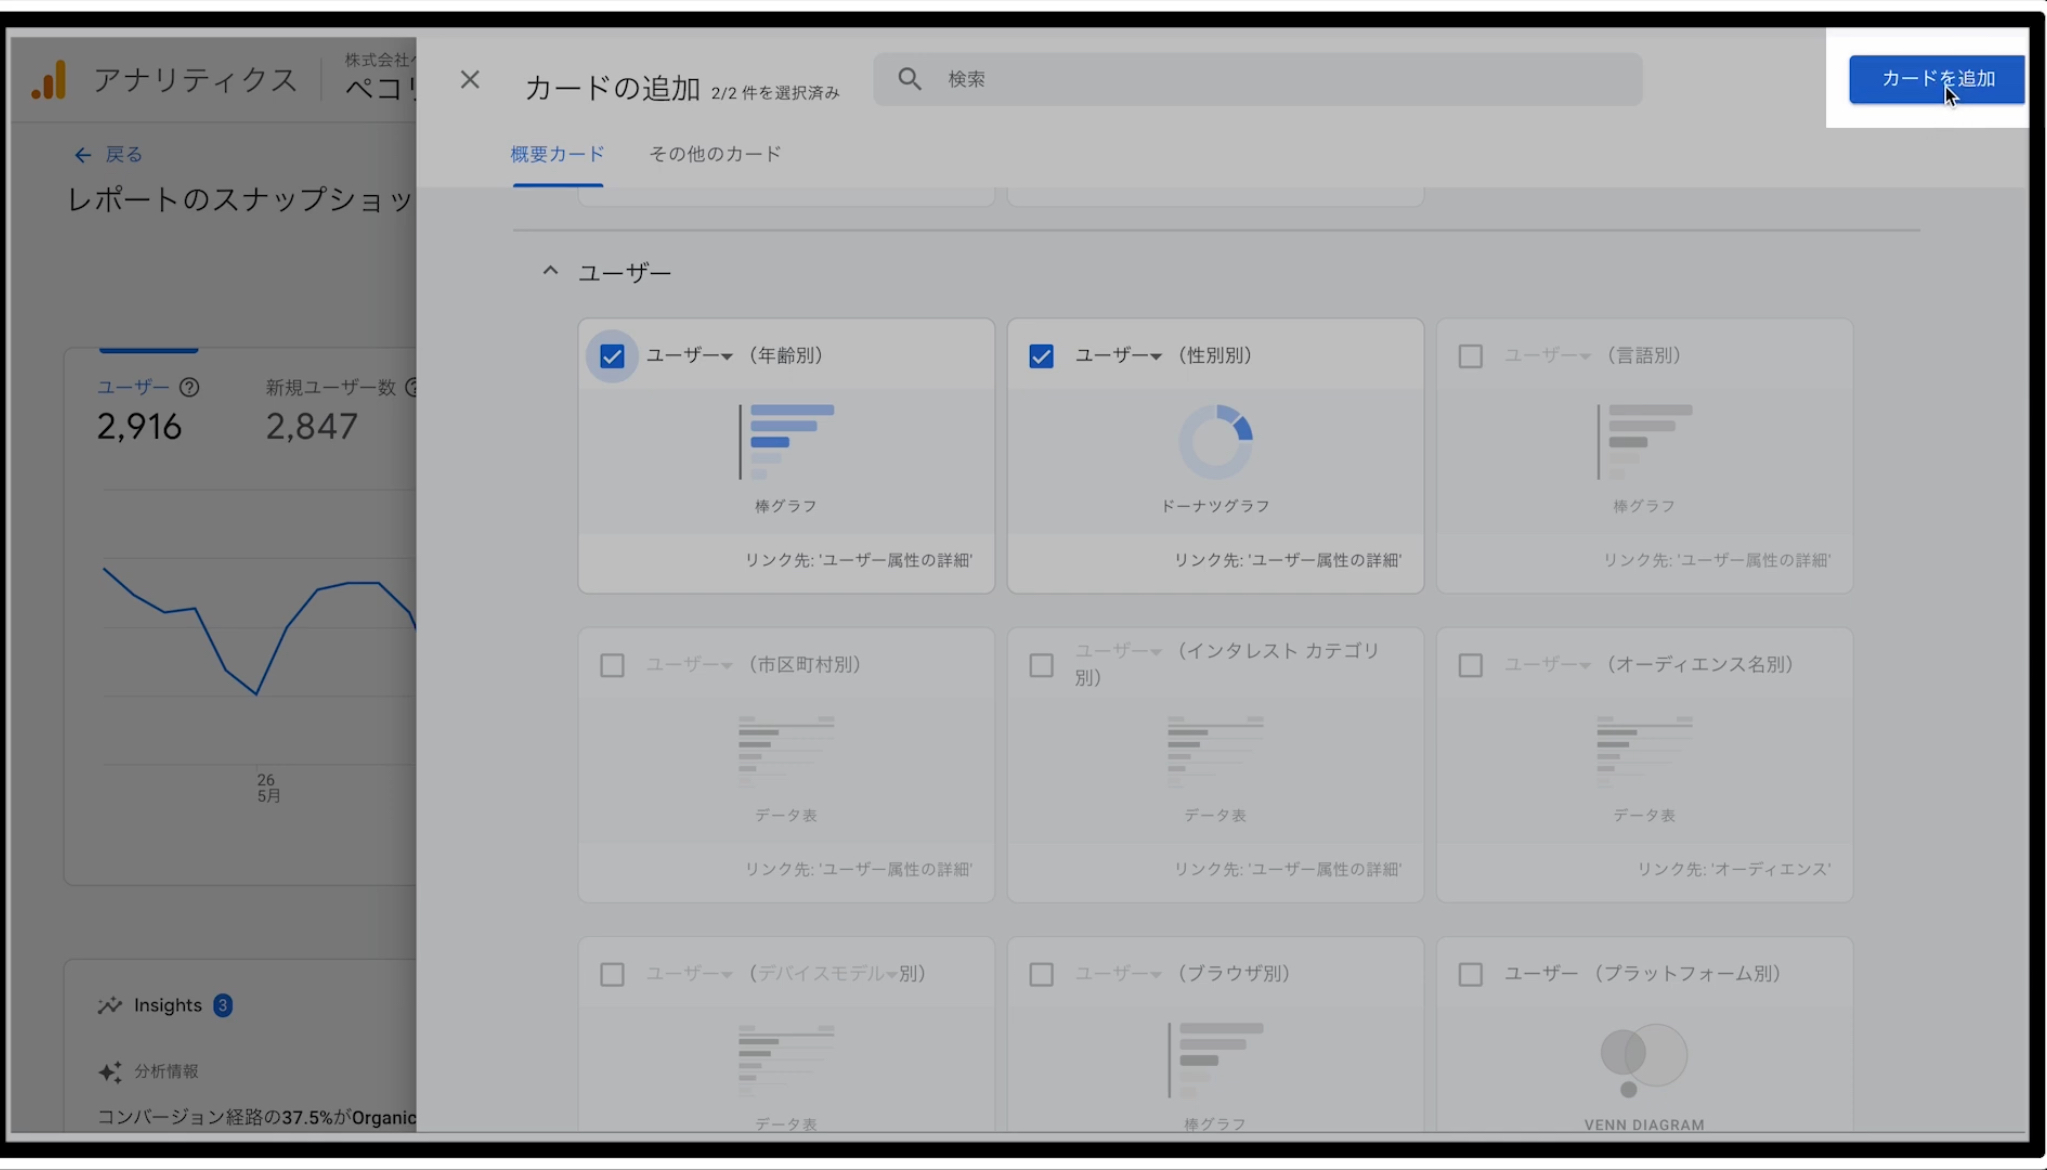Screen dimensions: 2047x1170
Task: Switch to the その他のカード tab
Action: 715,154
